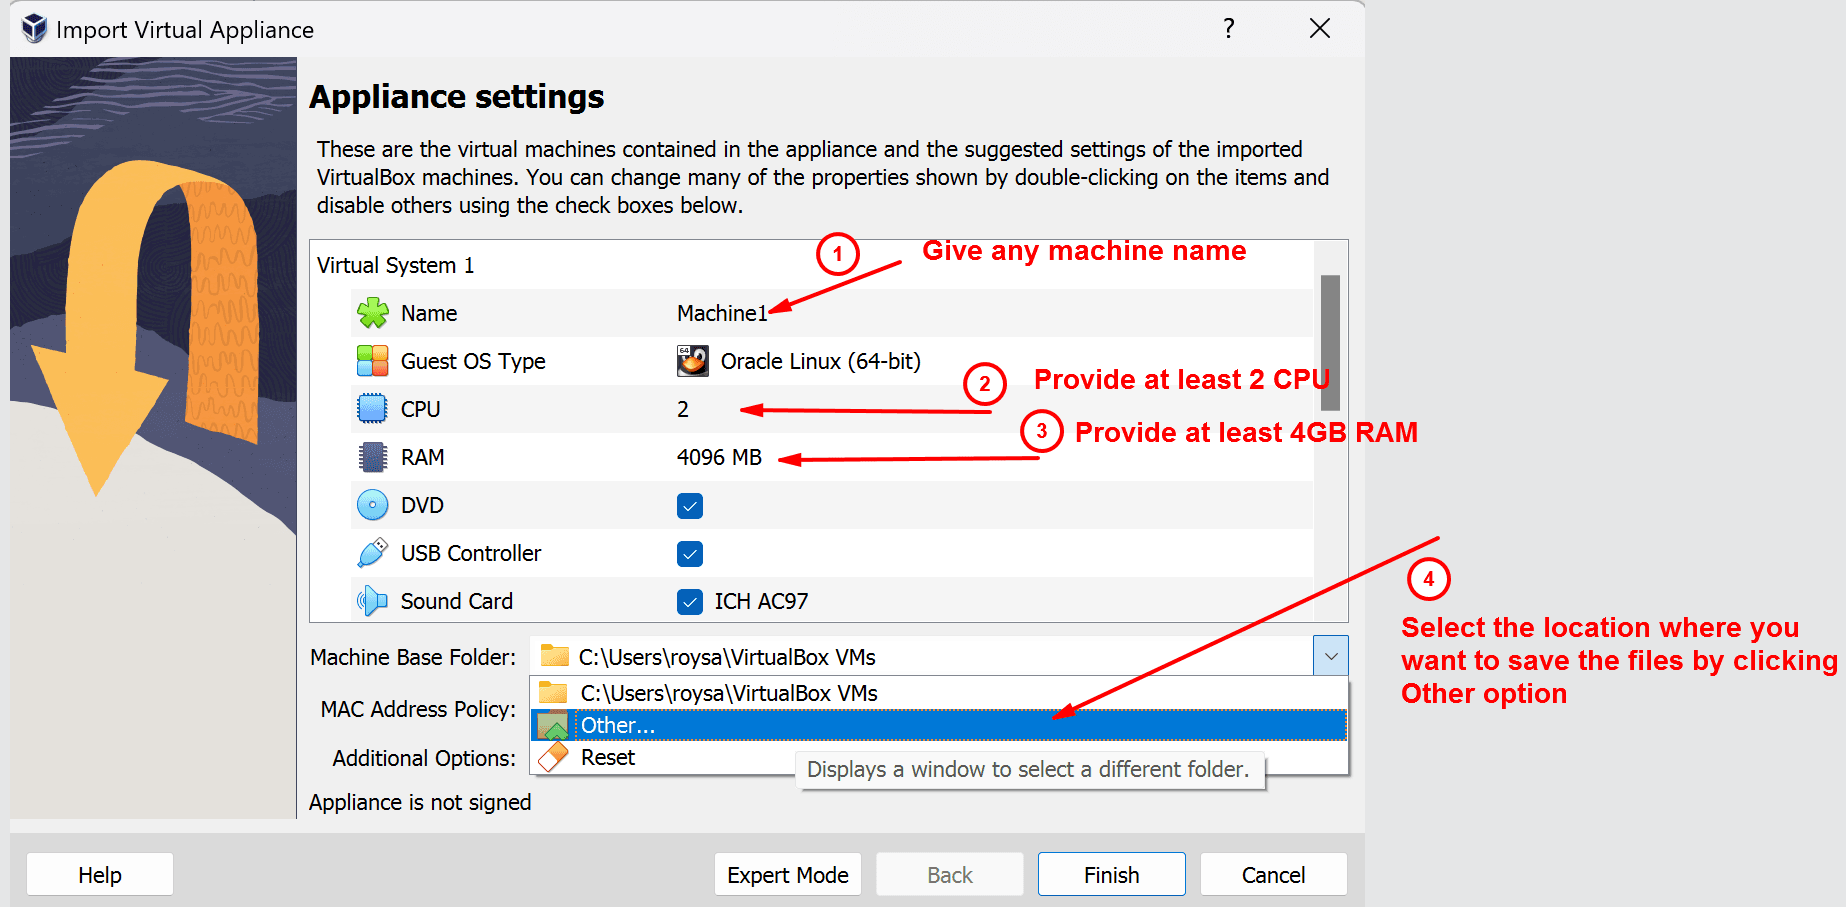The image size is (1846, 907).
Task: Click the green Name icon in settings list
Action: (373, 313)
